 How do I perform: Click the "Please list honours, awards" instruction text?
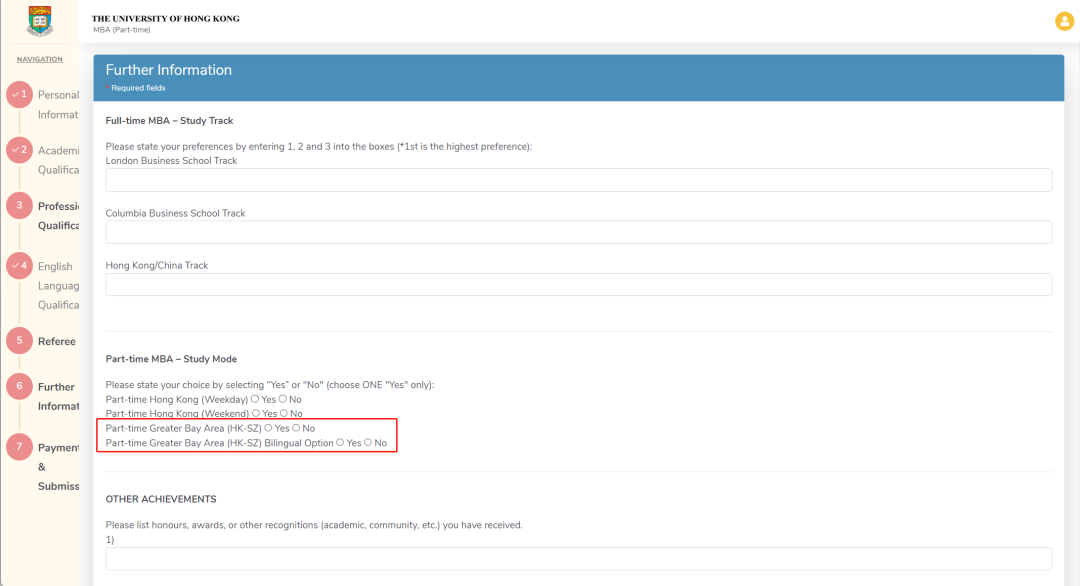pos(314,525)
